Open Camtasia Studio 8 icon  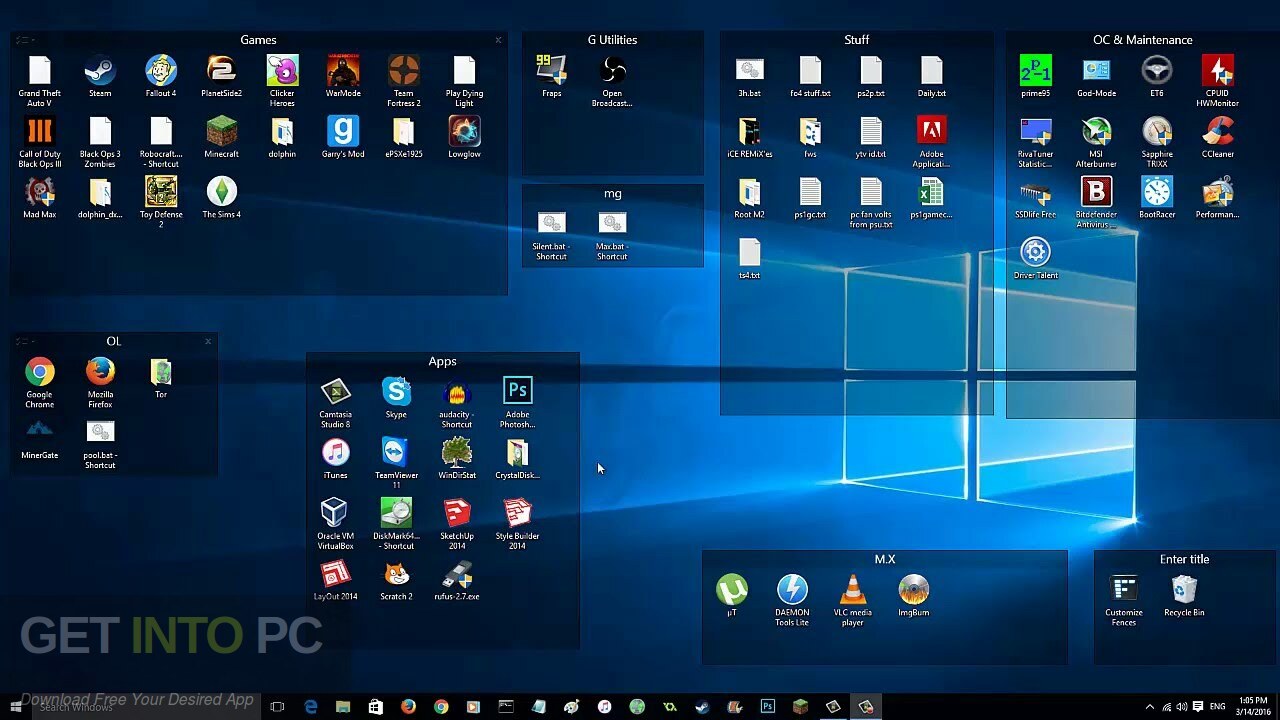pyautogui.click(x=335, y=403)
